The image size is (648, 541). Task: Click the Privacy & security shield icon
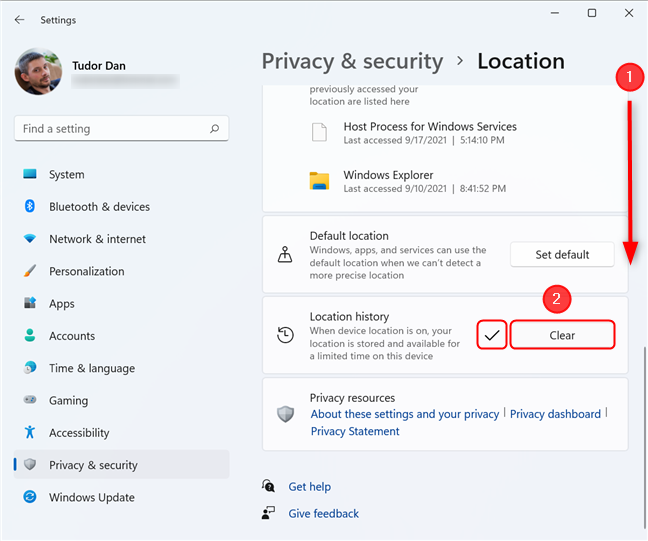(30, 464)
